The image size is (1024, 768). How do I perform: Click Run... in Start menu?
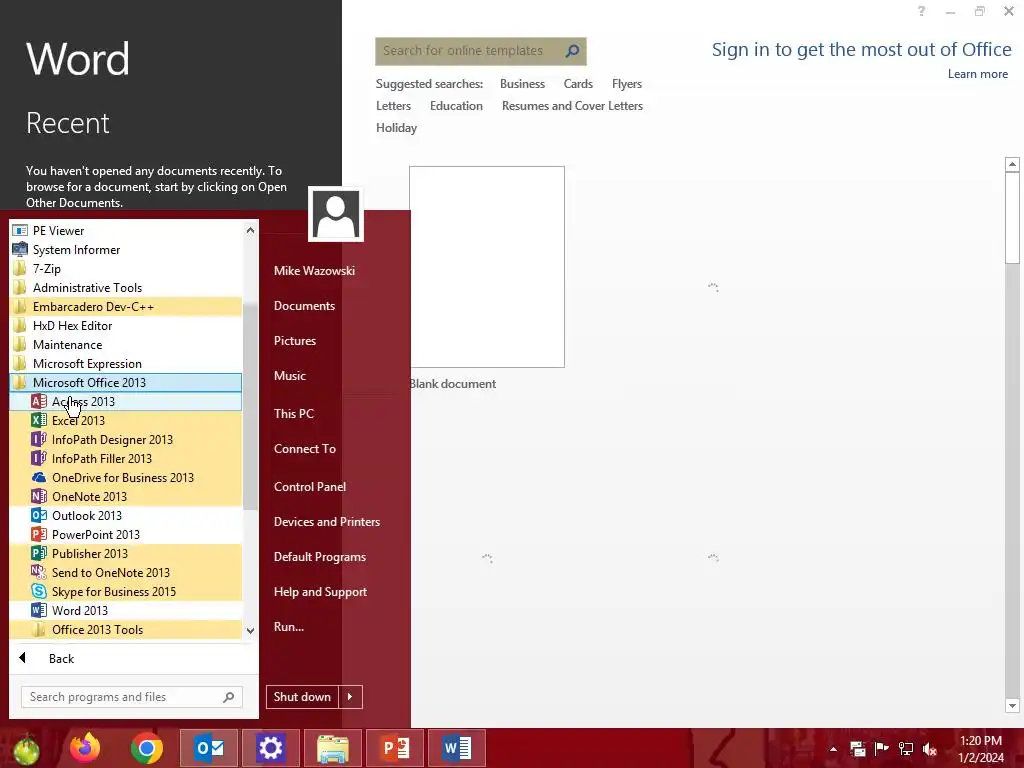coord(289,627)
